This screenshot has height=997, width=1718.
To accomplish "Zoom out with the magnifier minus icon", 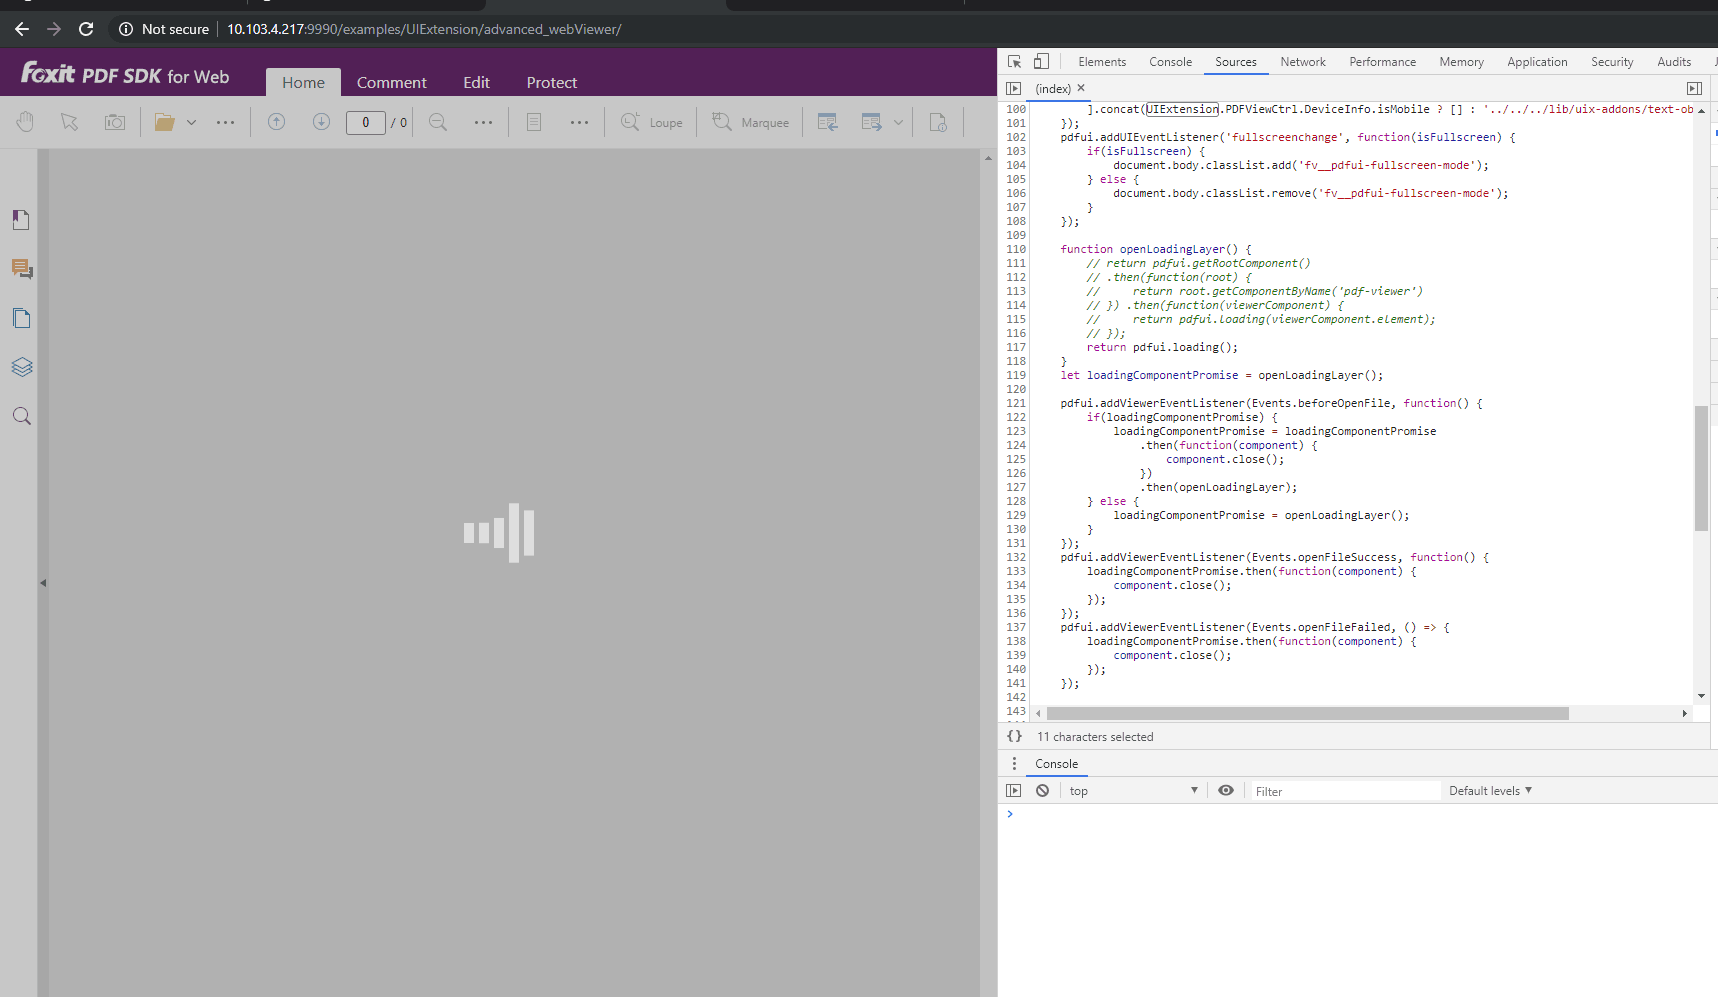I will tap(438, 122).
